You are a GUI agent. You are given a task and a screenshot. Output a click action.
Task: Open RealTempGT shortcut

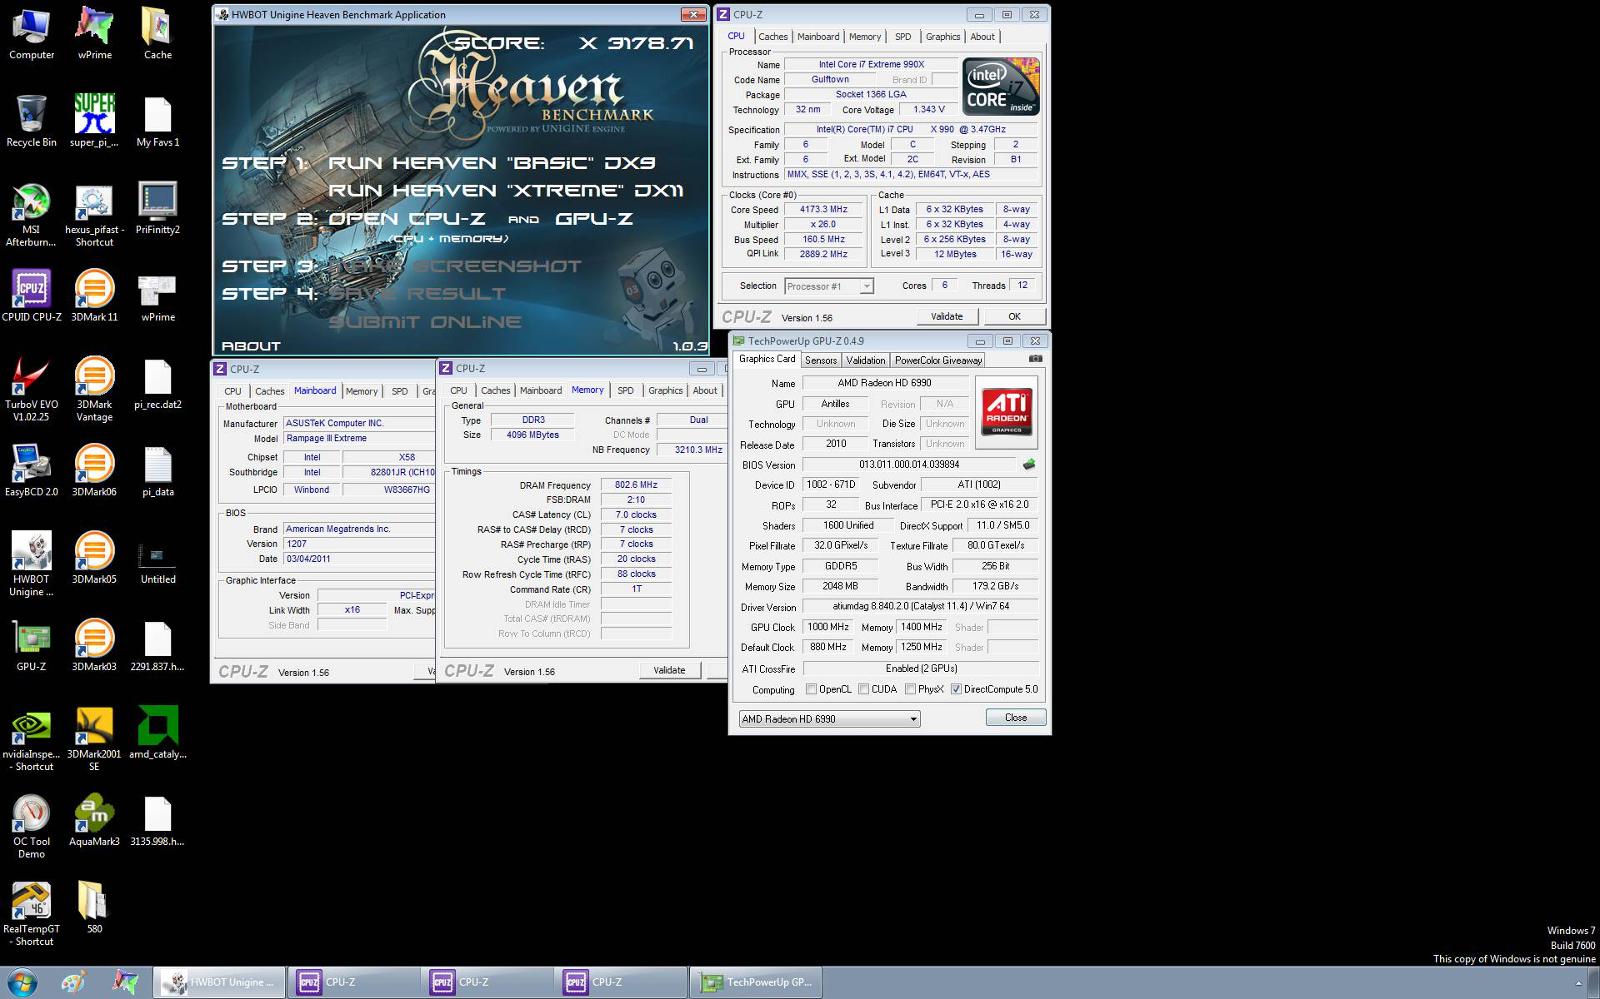click(x=31, y=913)
